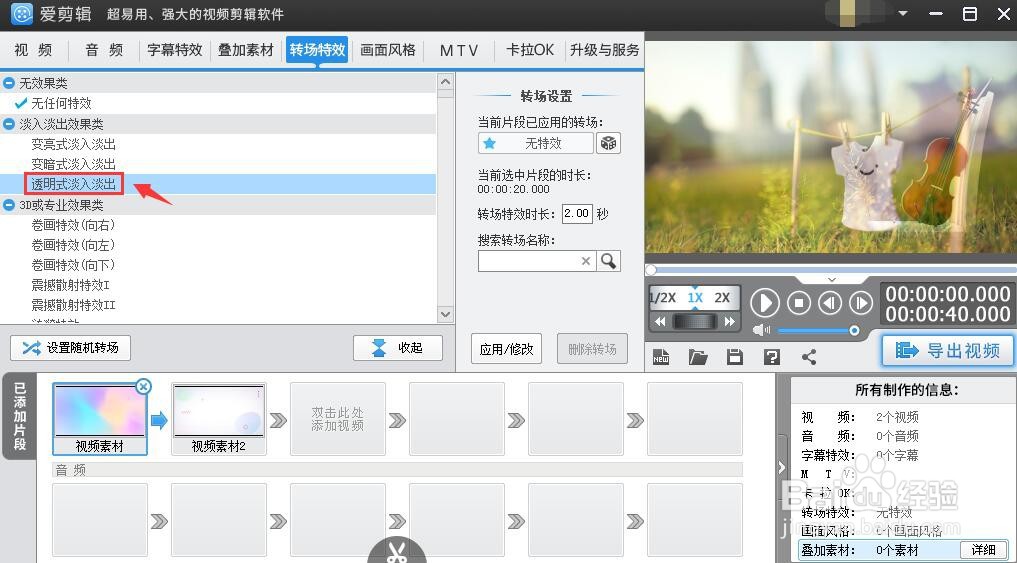Collapse the info panel side arrow
Screen dimensions: 1017x563
tap(782, 467)
